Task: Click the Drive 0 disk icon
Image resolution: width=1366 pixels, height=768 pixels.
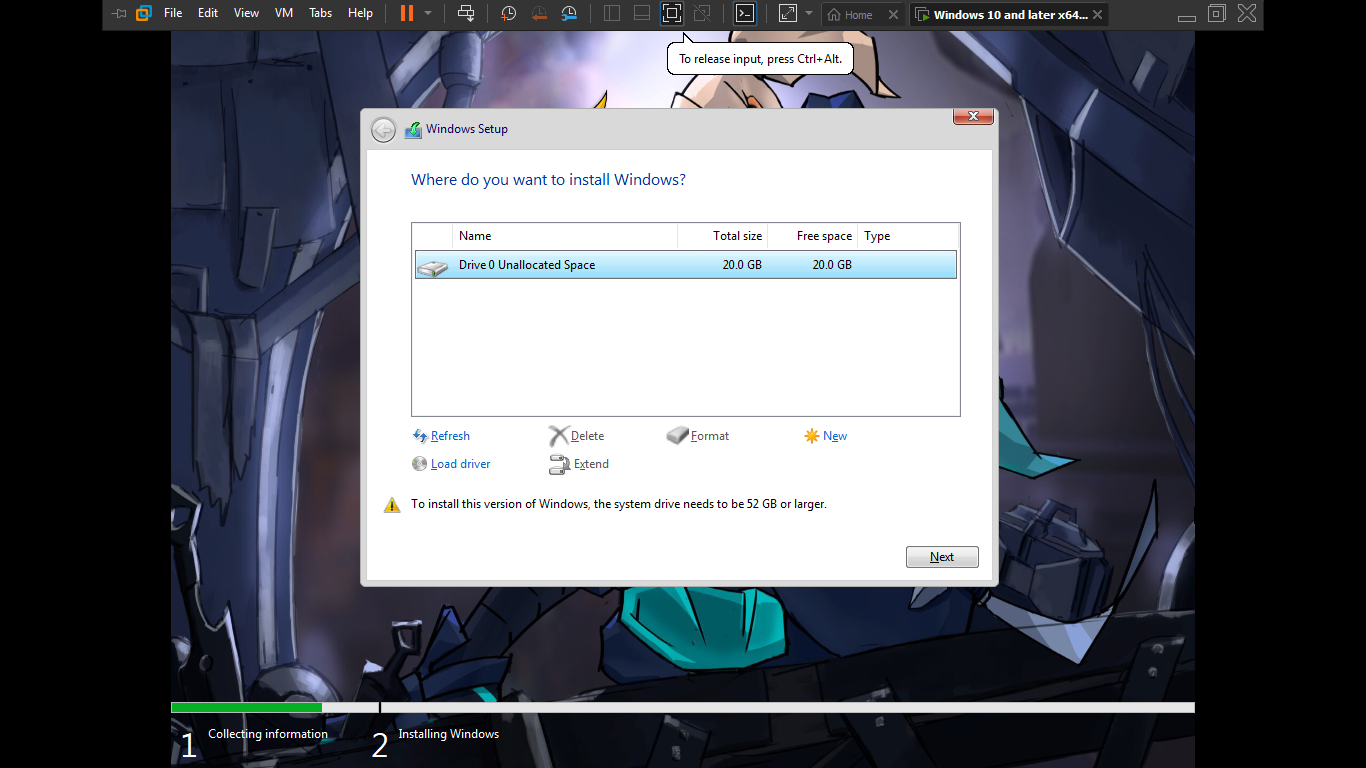Action: click(433, 267)
